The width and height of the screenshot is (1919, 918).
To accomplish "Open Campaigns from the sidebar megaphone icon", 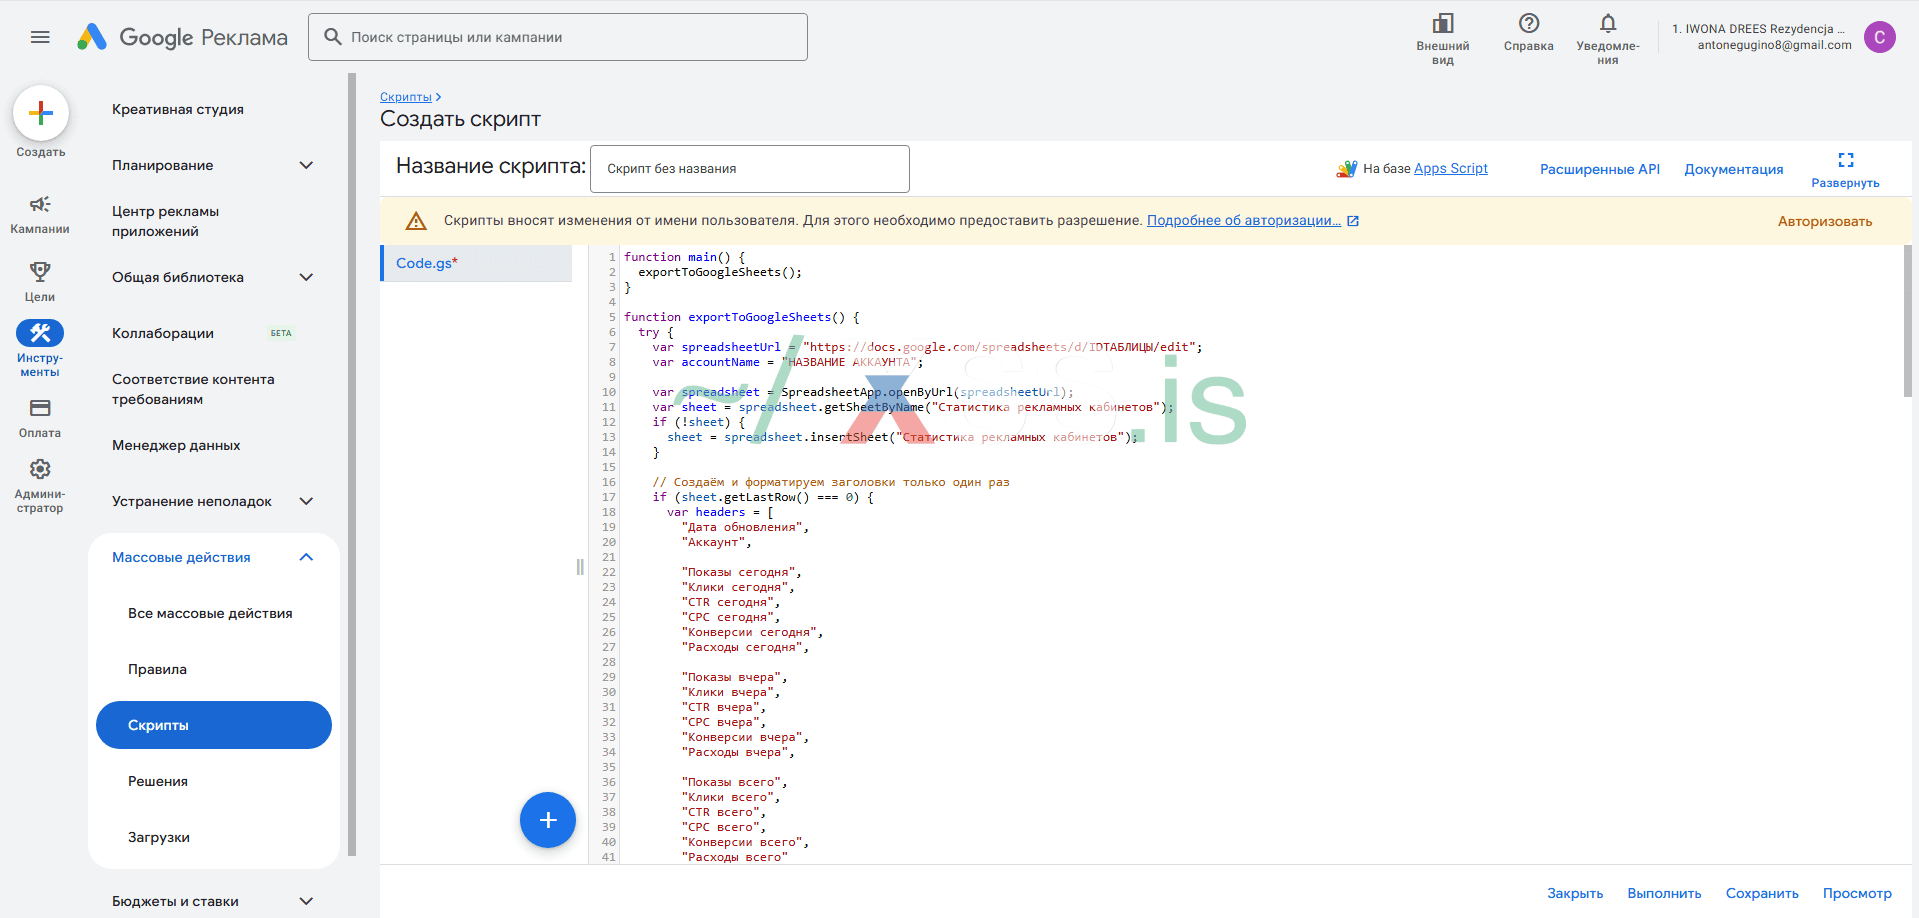I will point(40,205).
